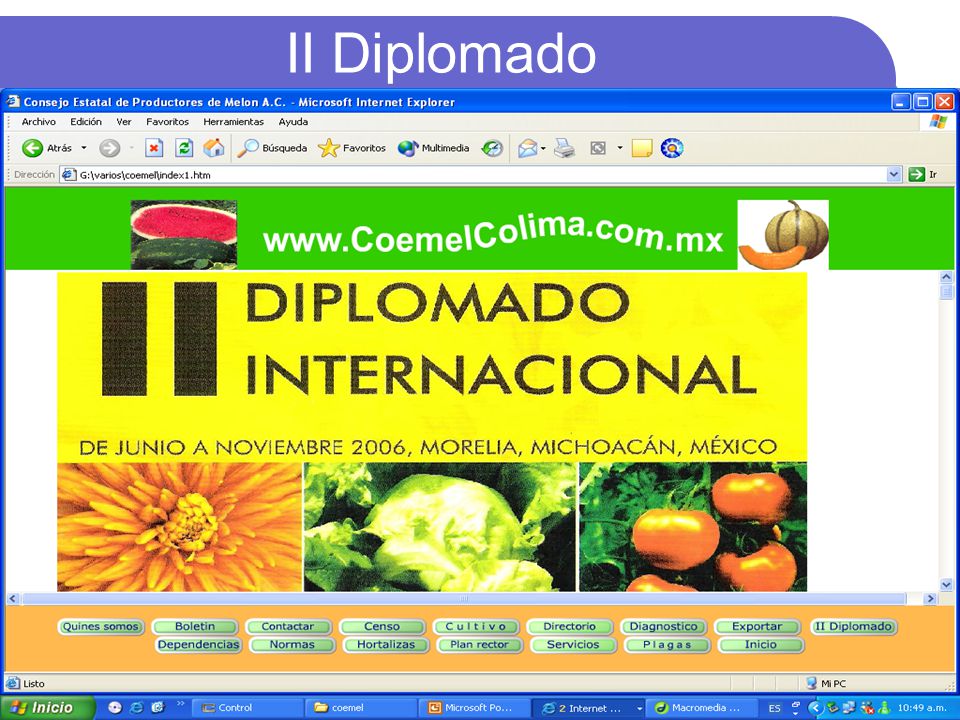Open the Ayuda menu
Image resolution: width=960 pixels, height=720 pixels.
pyautogui.click(x=293, y=122)
